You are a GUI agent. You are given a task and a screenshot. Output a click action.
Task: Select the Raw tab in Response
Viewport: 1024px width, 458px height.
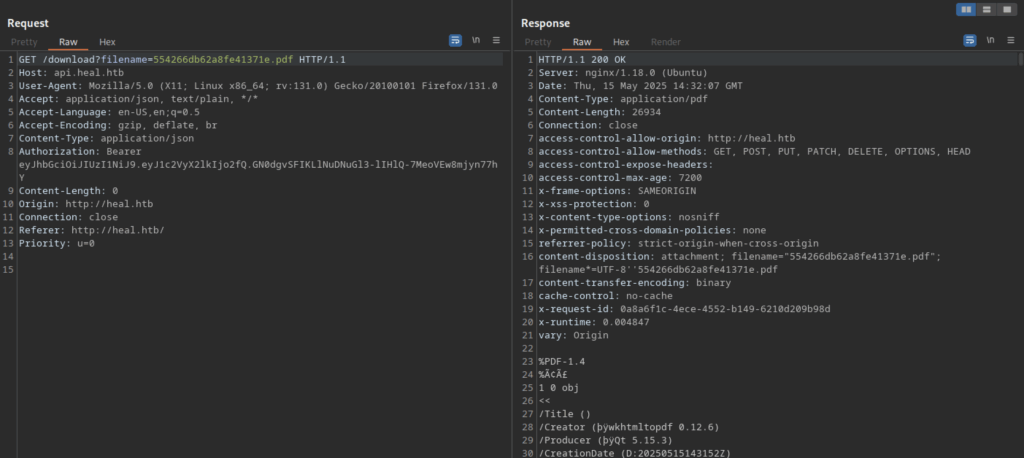coord(581,42)
